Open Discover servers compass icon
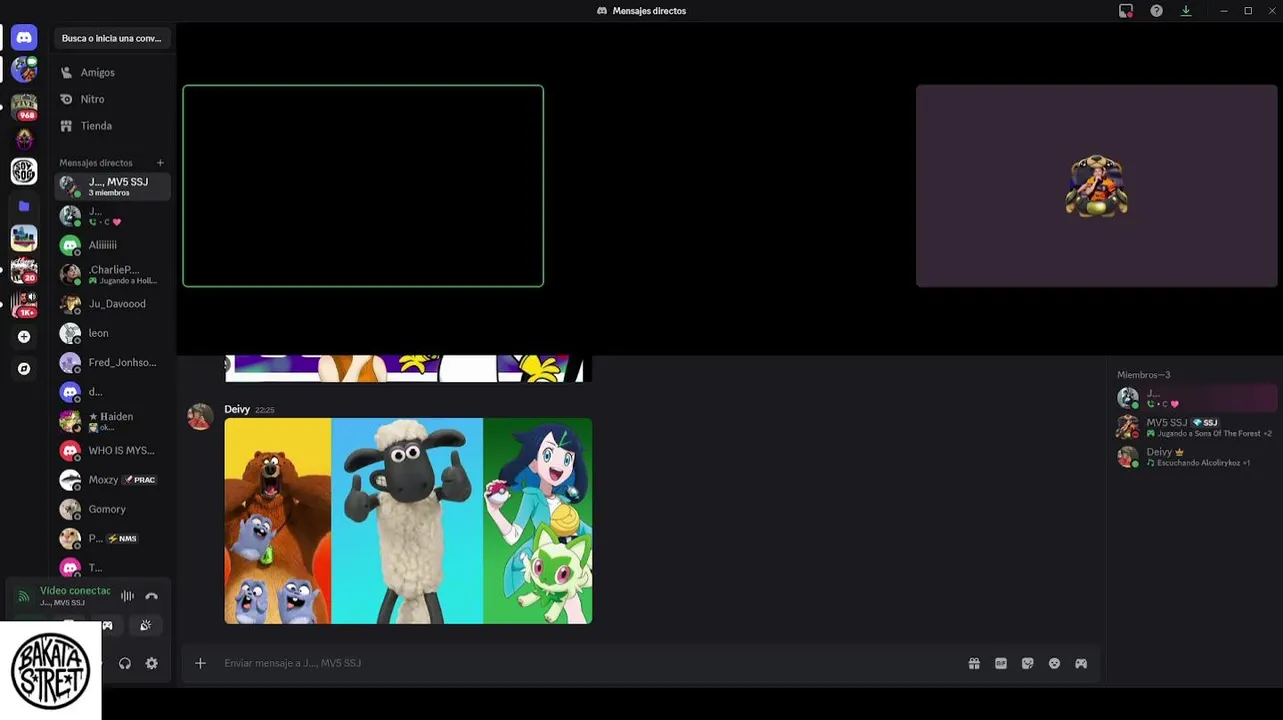Screen dimensions: 1283x720 (24, 369)
